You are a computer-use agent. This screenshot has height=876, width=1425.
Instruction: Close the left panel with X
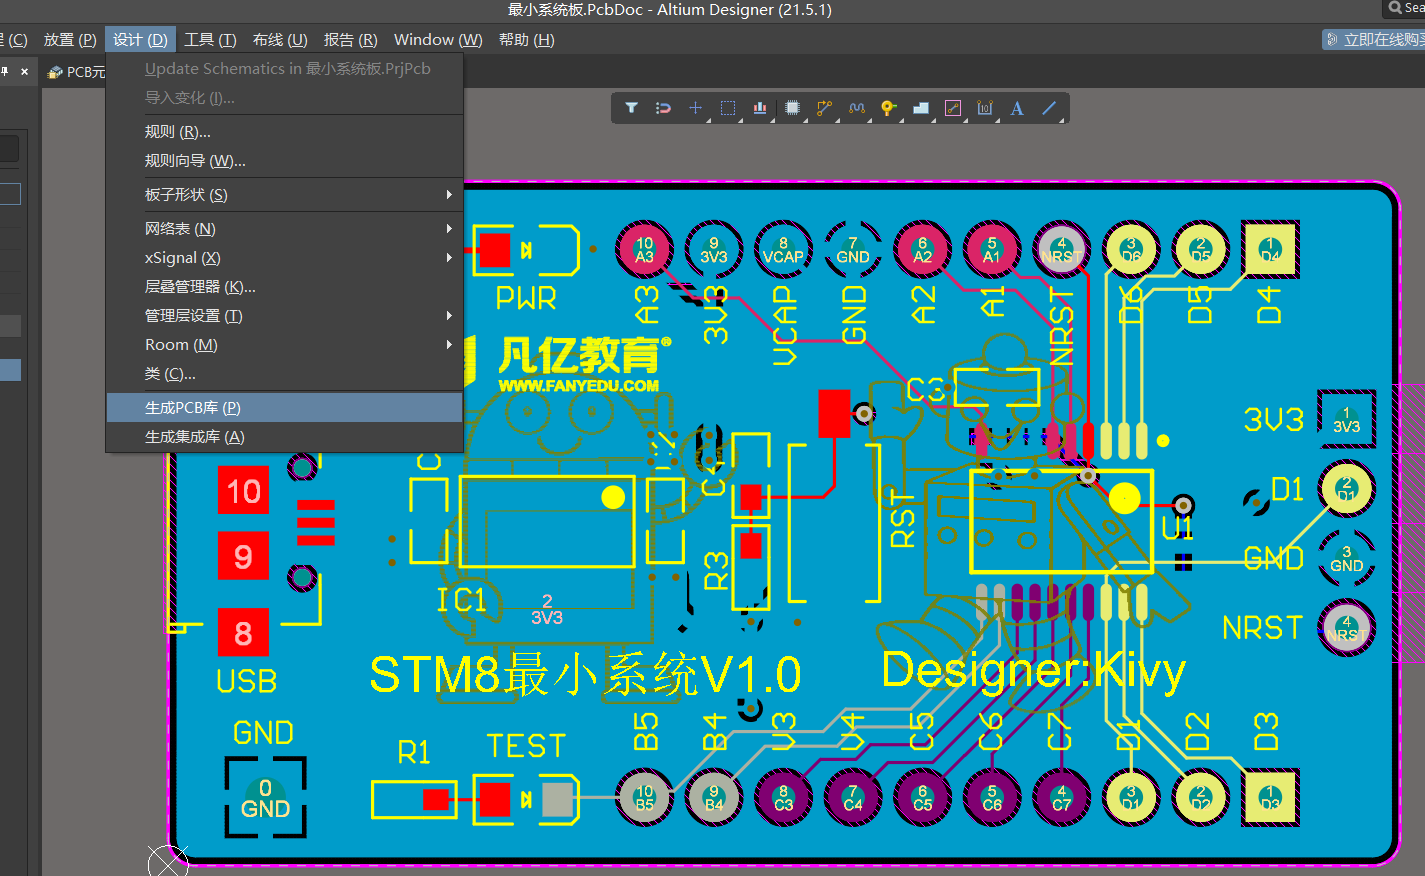tap(25, 71)
